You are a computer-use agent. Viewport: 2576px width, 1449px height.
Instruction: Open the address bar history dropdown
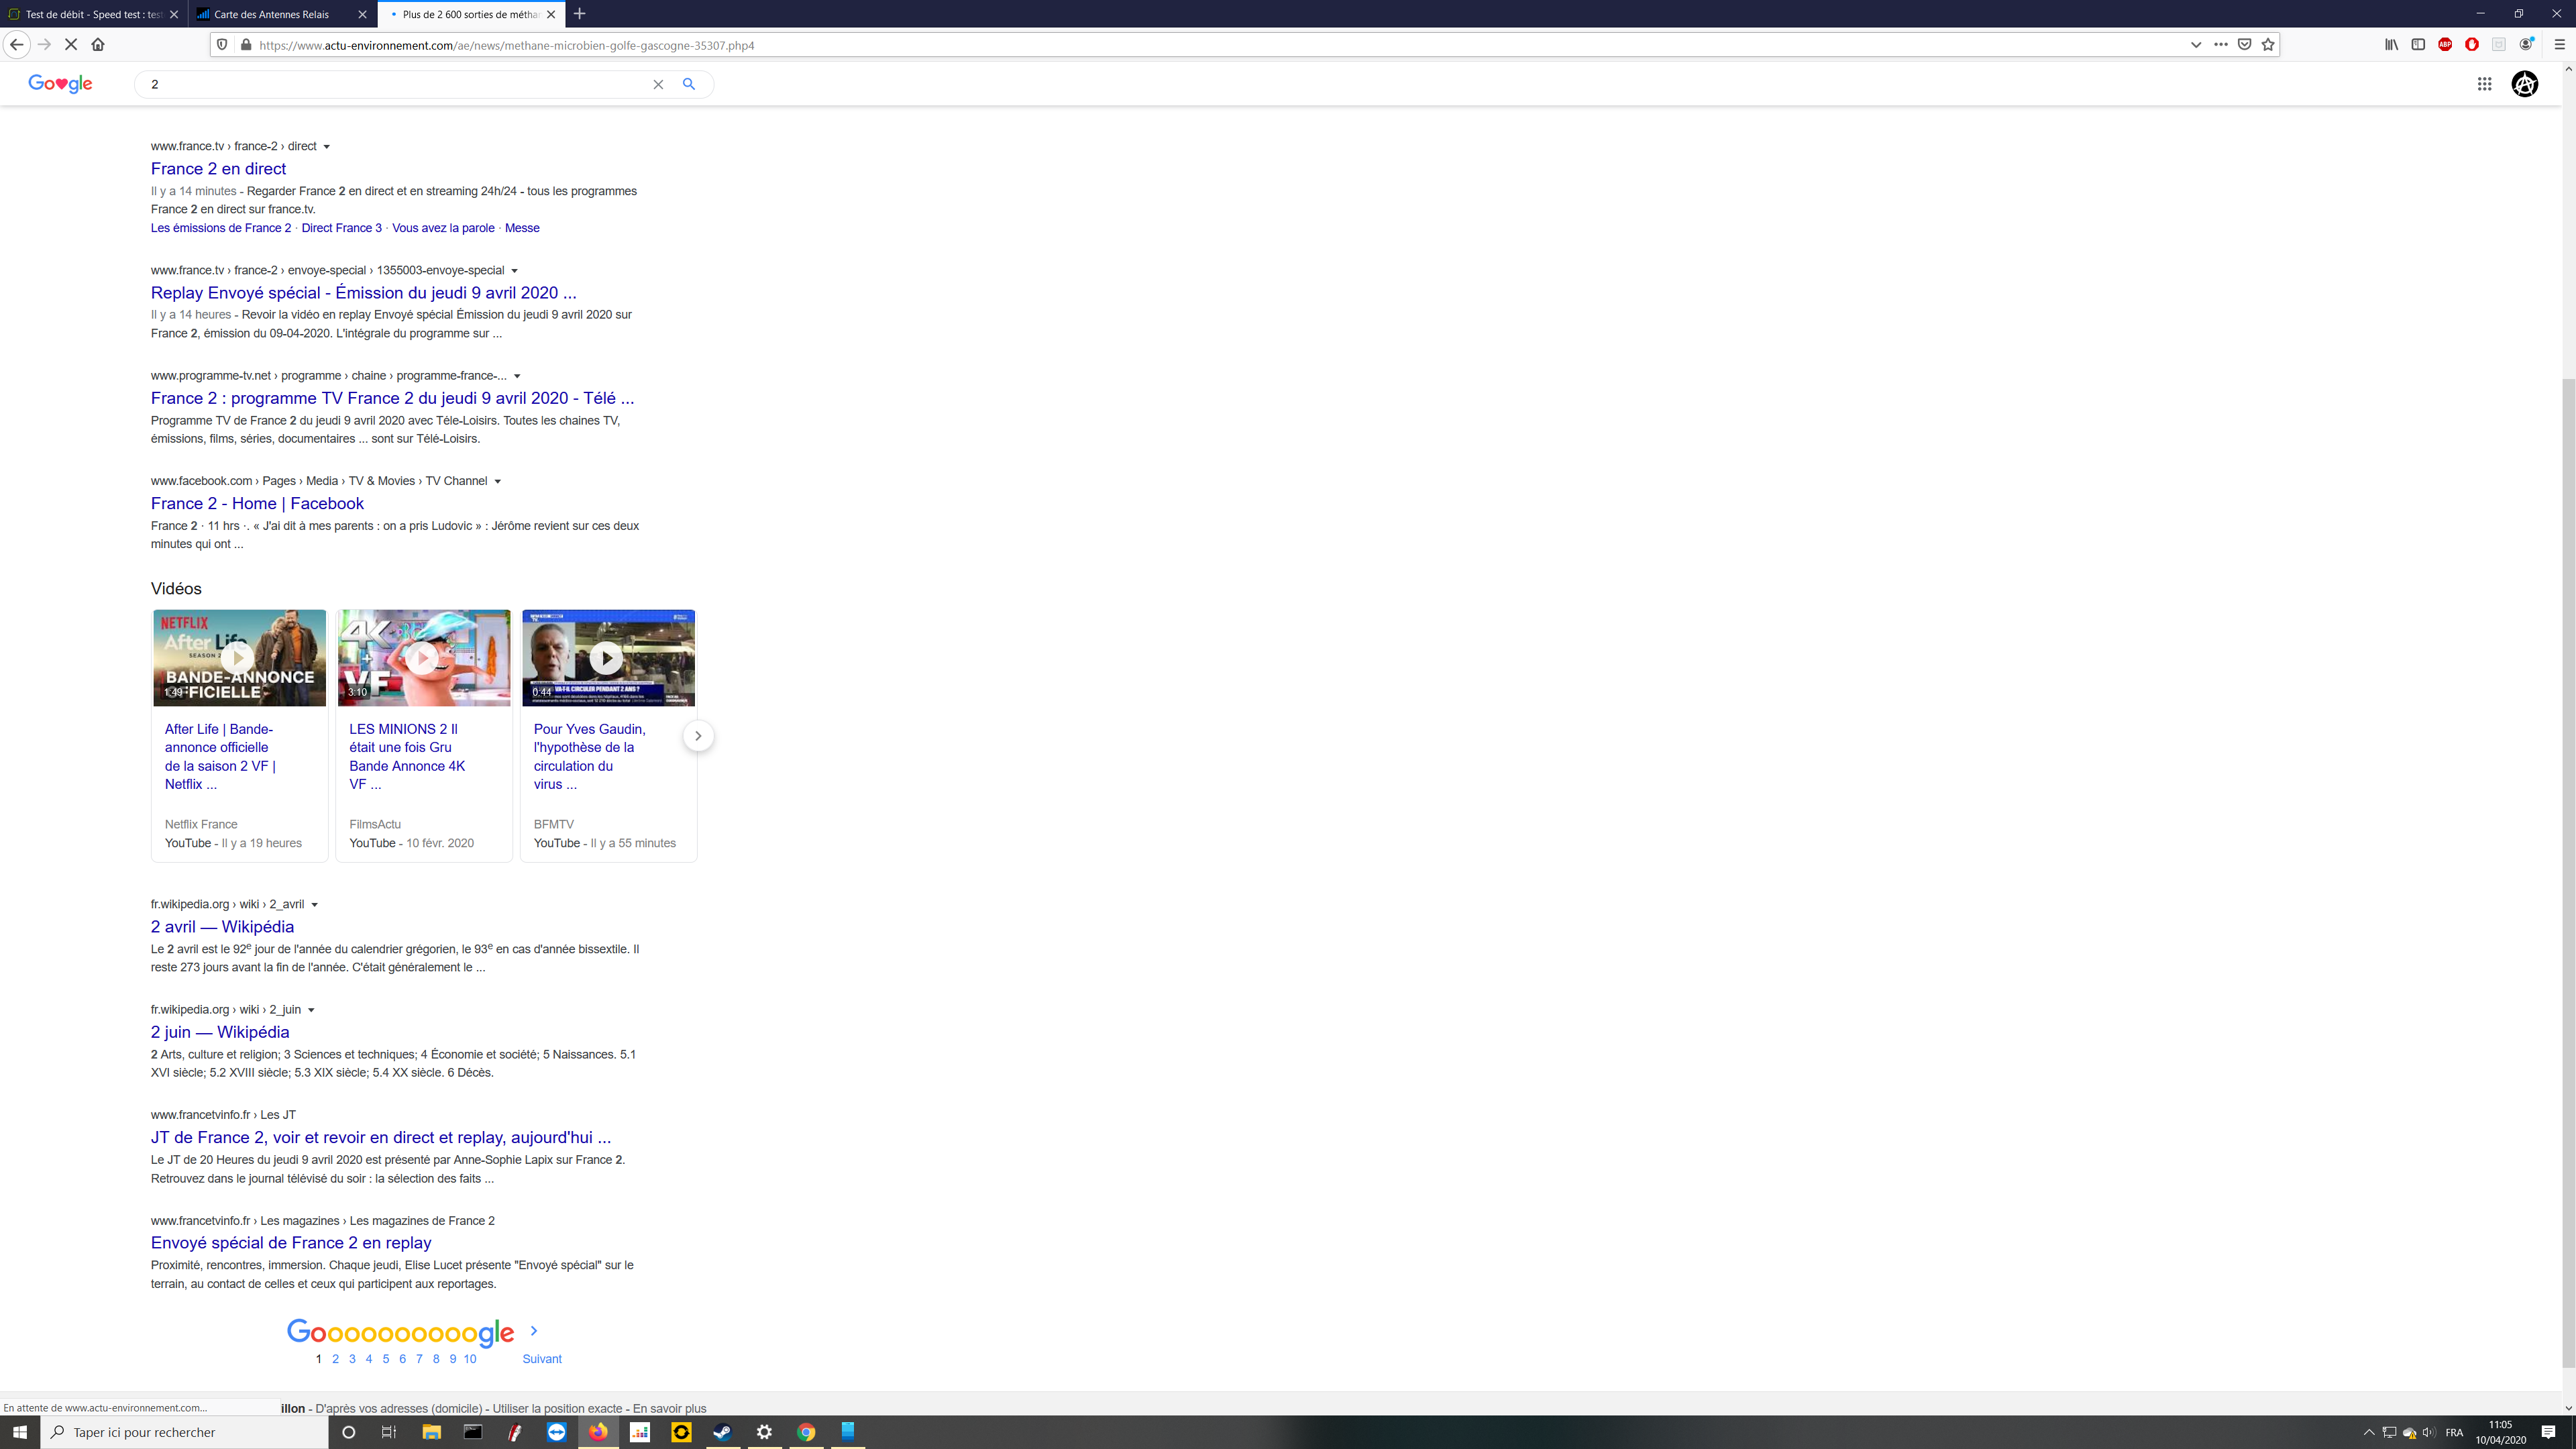click(x=2196, y=44)
